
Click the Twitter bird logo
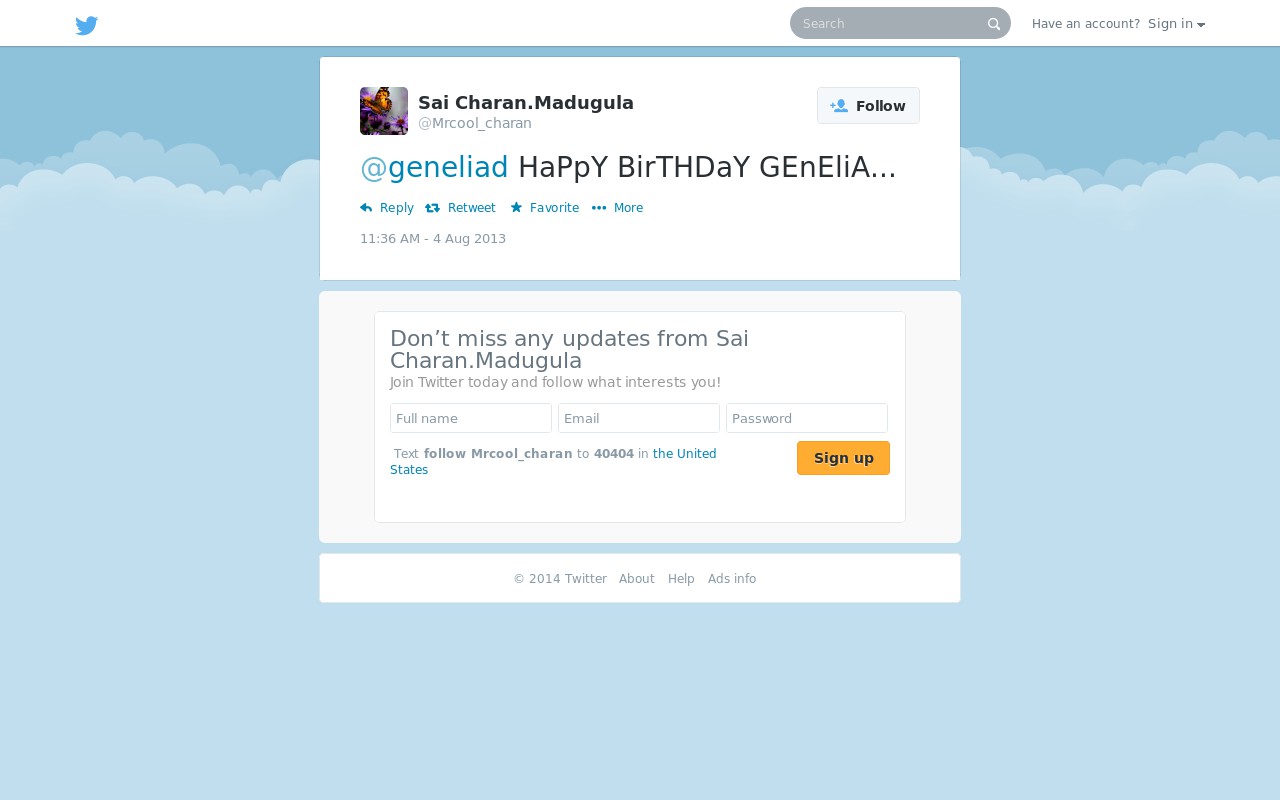click(87, 25)
